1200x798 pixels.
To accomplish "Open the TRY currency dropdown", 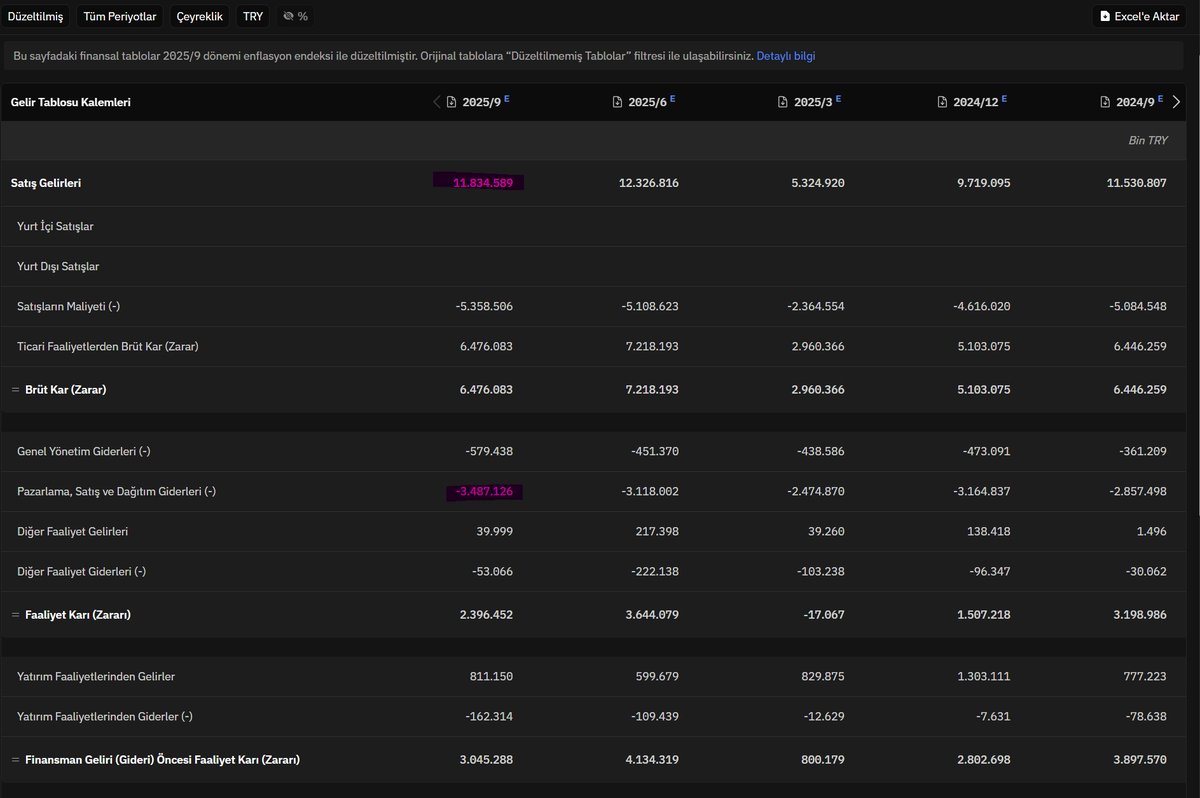I will [253, 16].
